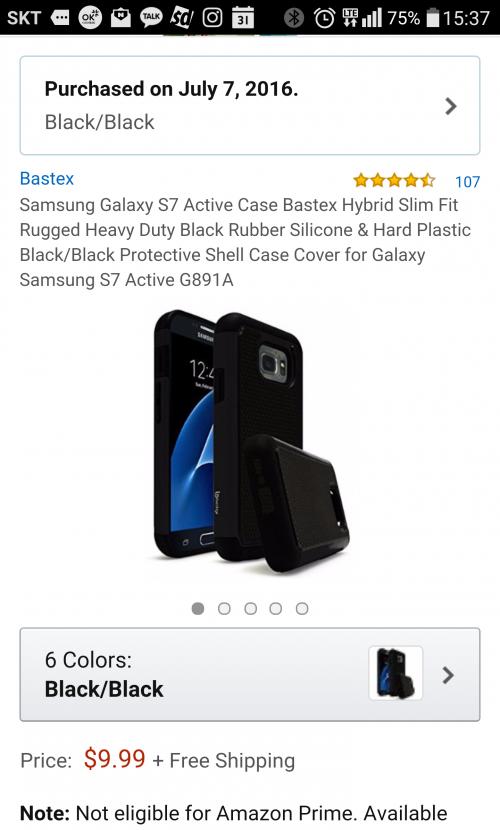This screenshot has width=500, height=830.
Task: Tap the LTE signal strength icon
Action: tap(362, 17)
